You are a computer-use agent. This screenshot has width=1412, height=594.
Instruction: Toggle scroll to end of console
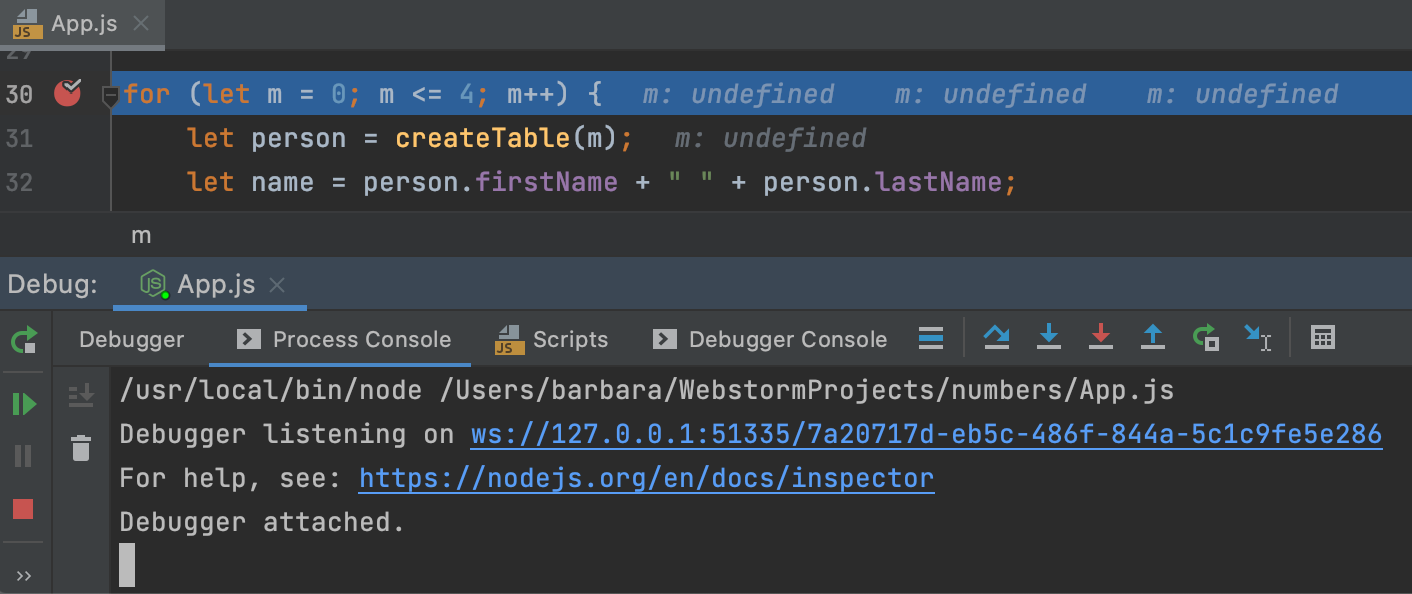81,396
